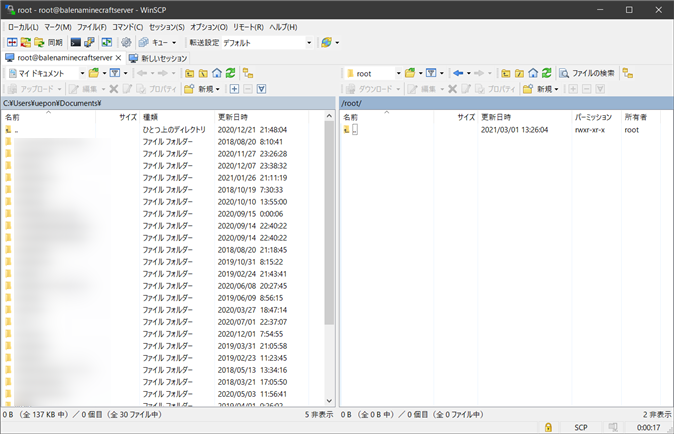Refresh the remote panel
Viewport: 674px width, 434px height.
547,73
